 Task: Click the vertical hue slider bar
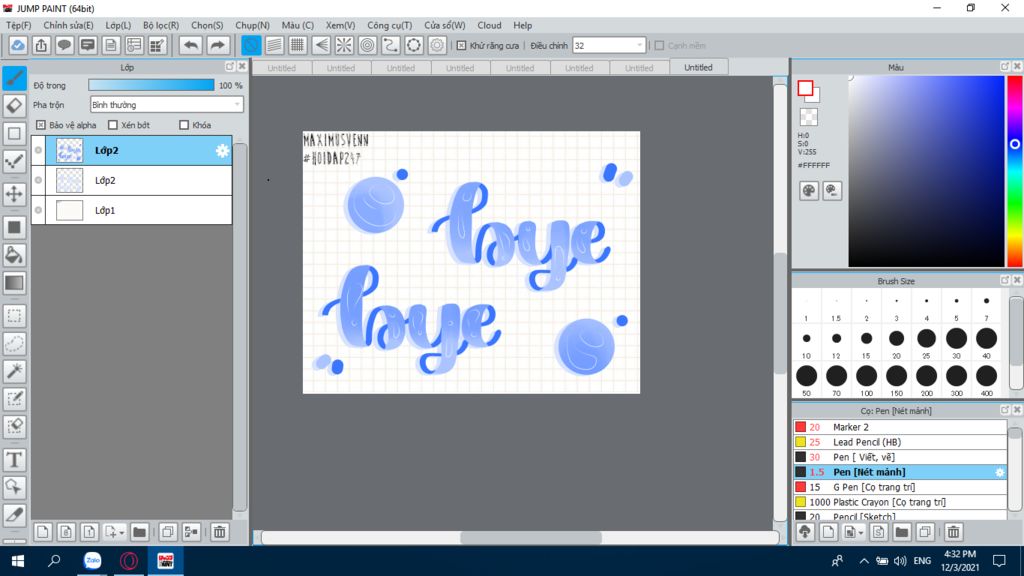[x=1015, y=171]
